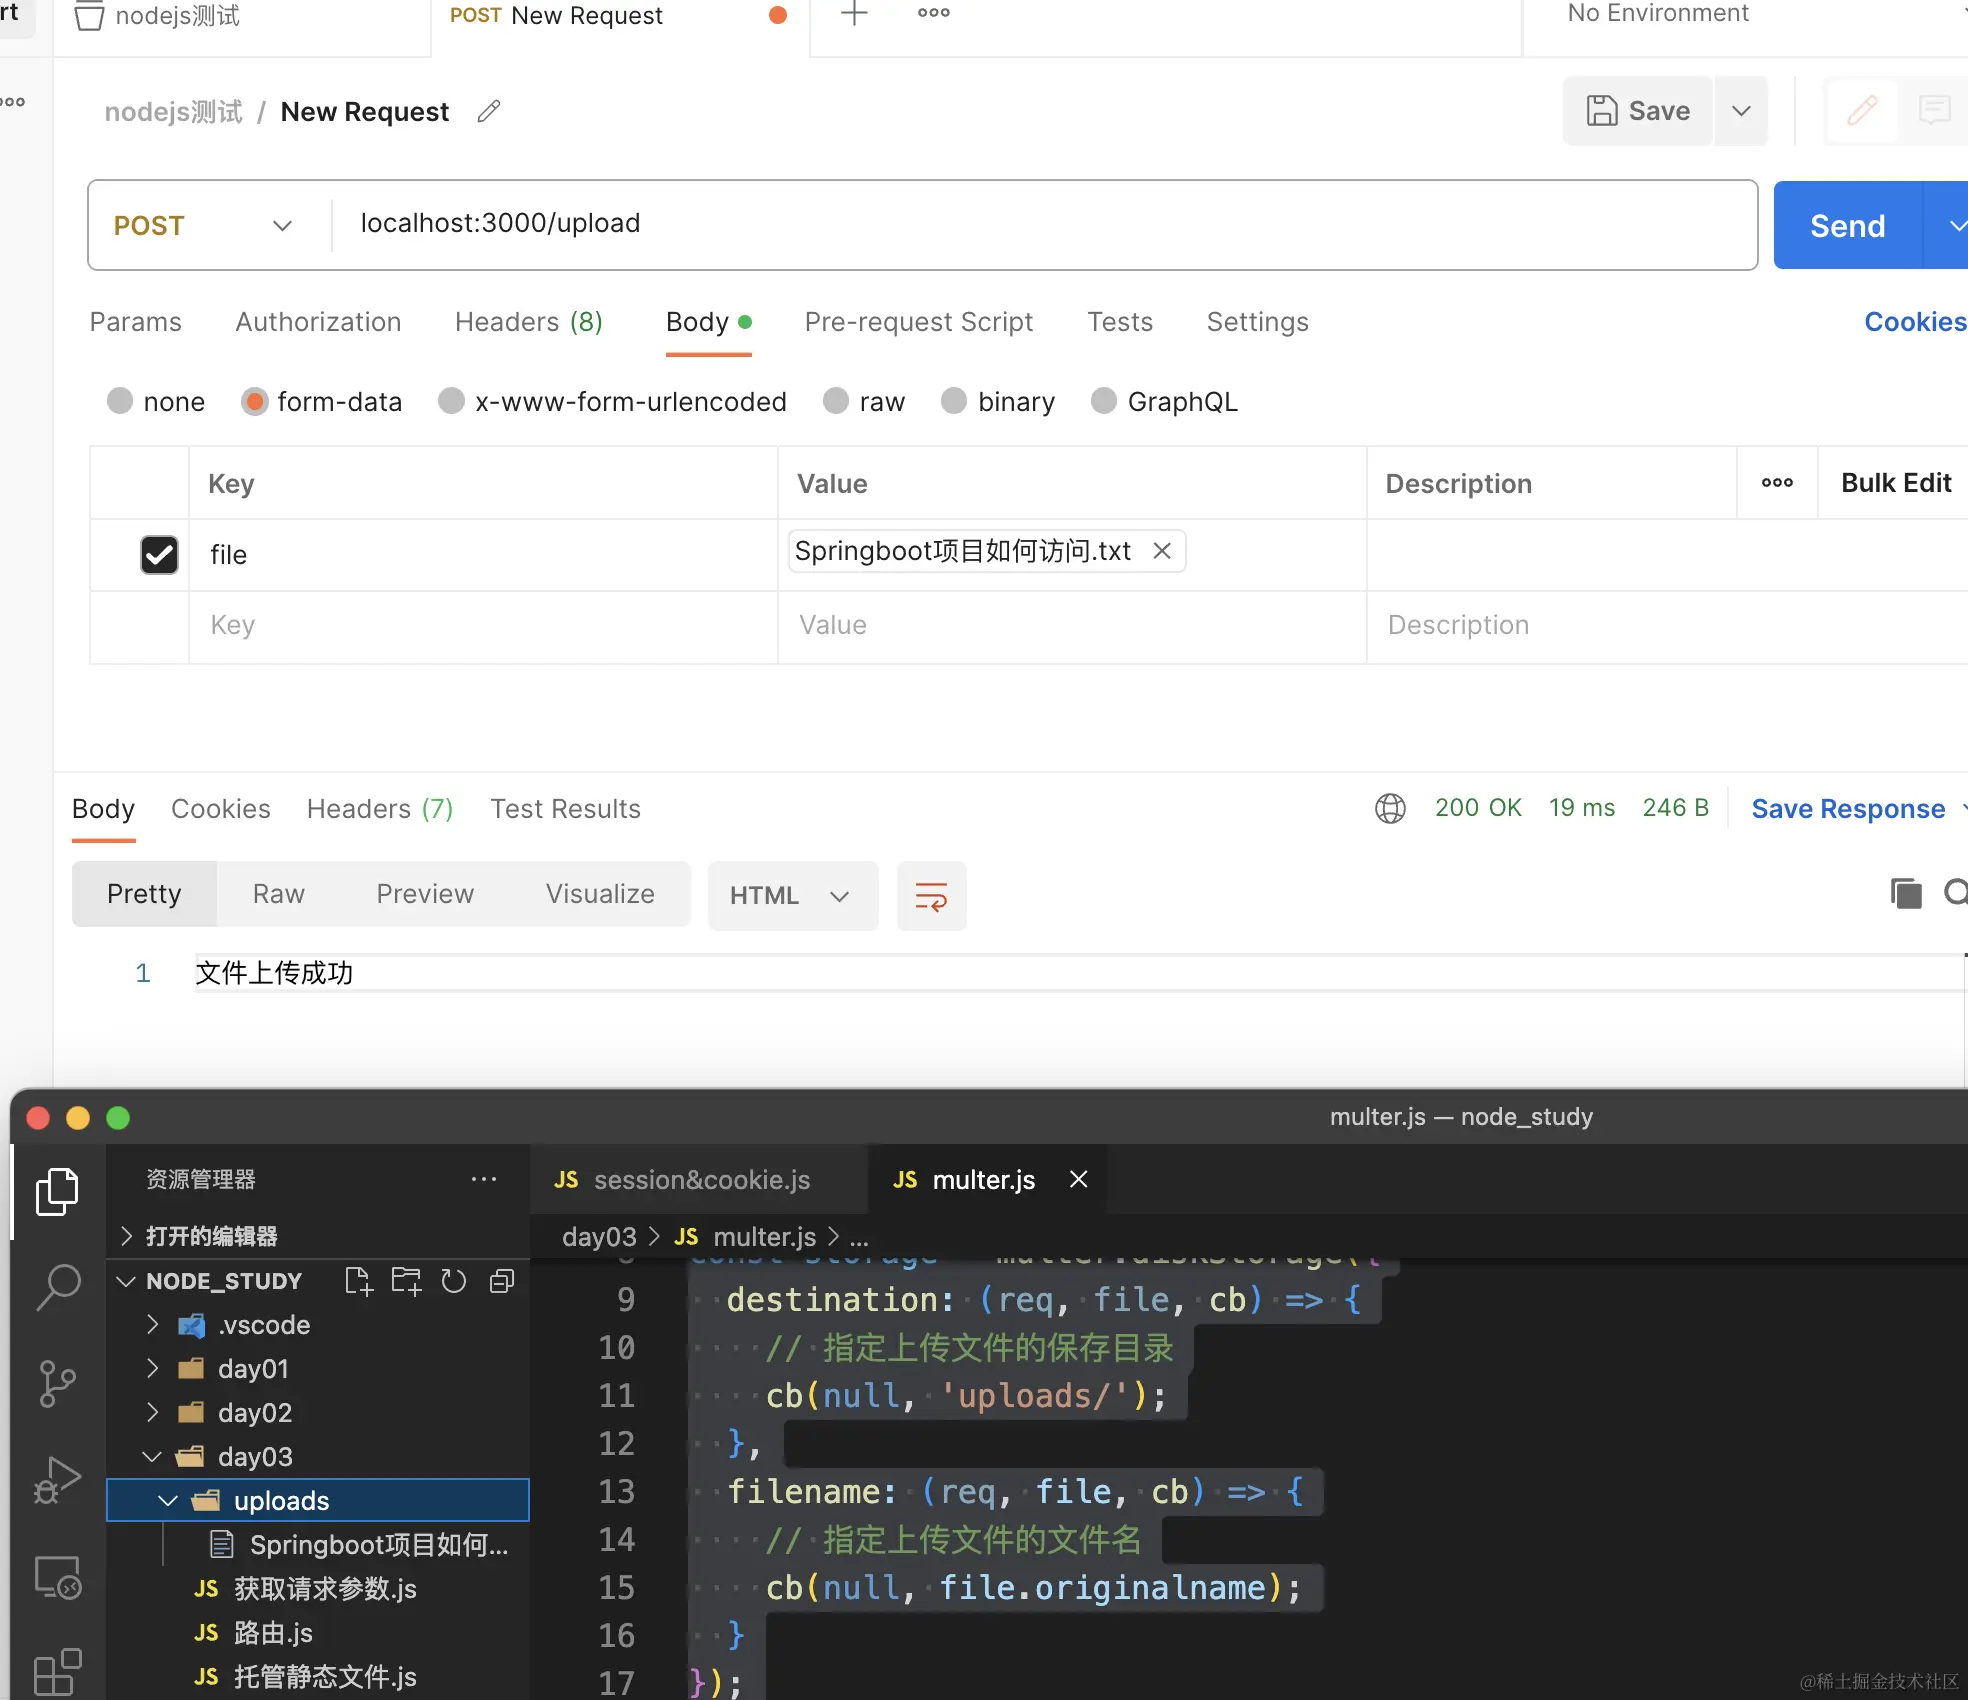
Task: Open the HTML response format dropdown
Action: [791, 896]
